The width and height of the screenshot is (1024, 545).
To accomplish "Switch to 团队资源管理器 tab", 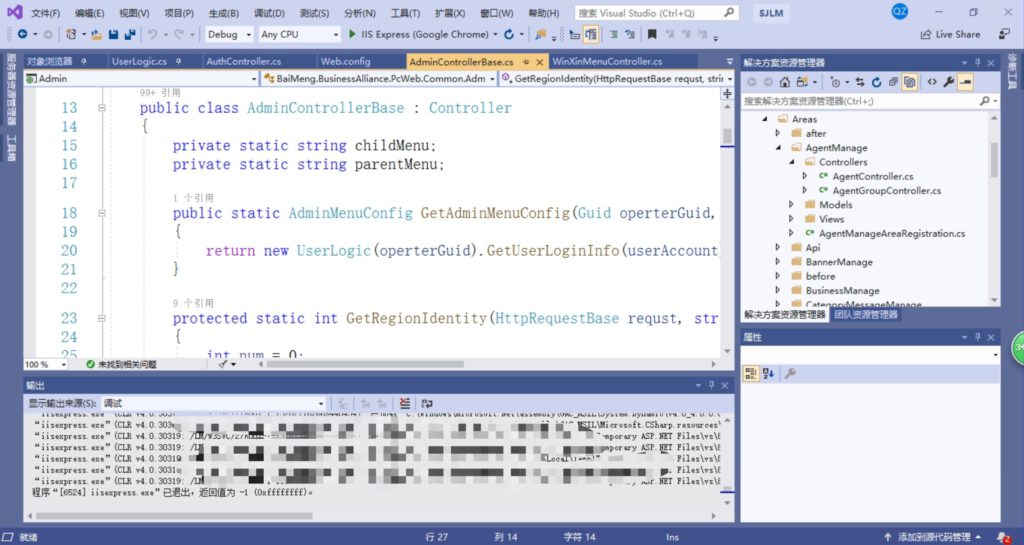I will tap(866, 315).
